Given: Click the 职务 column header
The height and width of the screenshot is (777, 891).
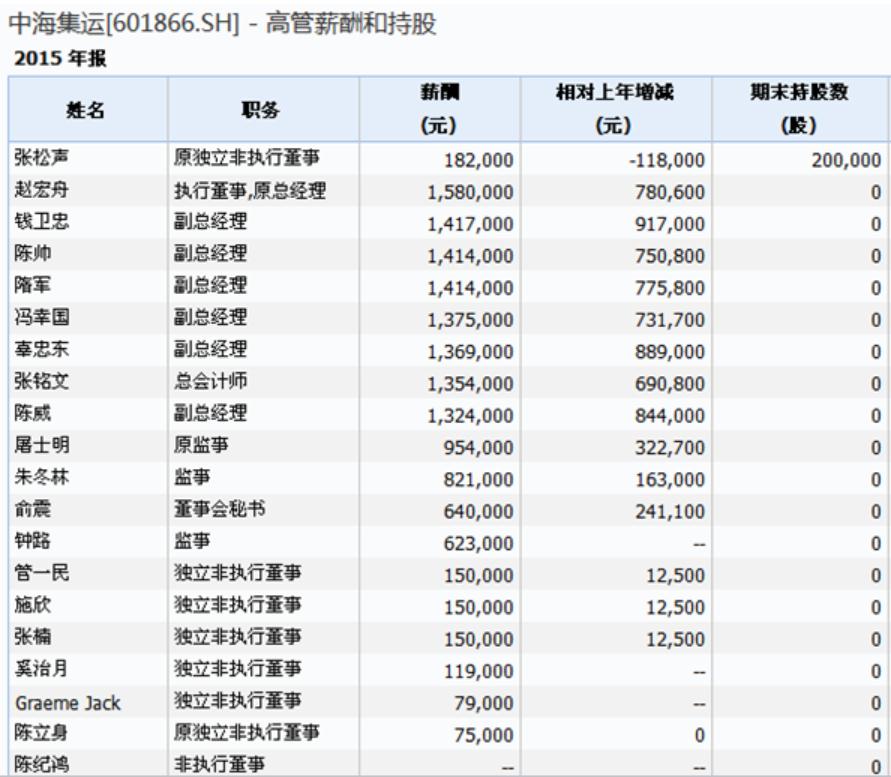Looking at the screenshot, I should tap(263, 109).
